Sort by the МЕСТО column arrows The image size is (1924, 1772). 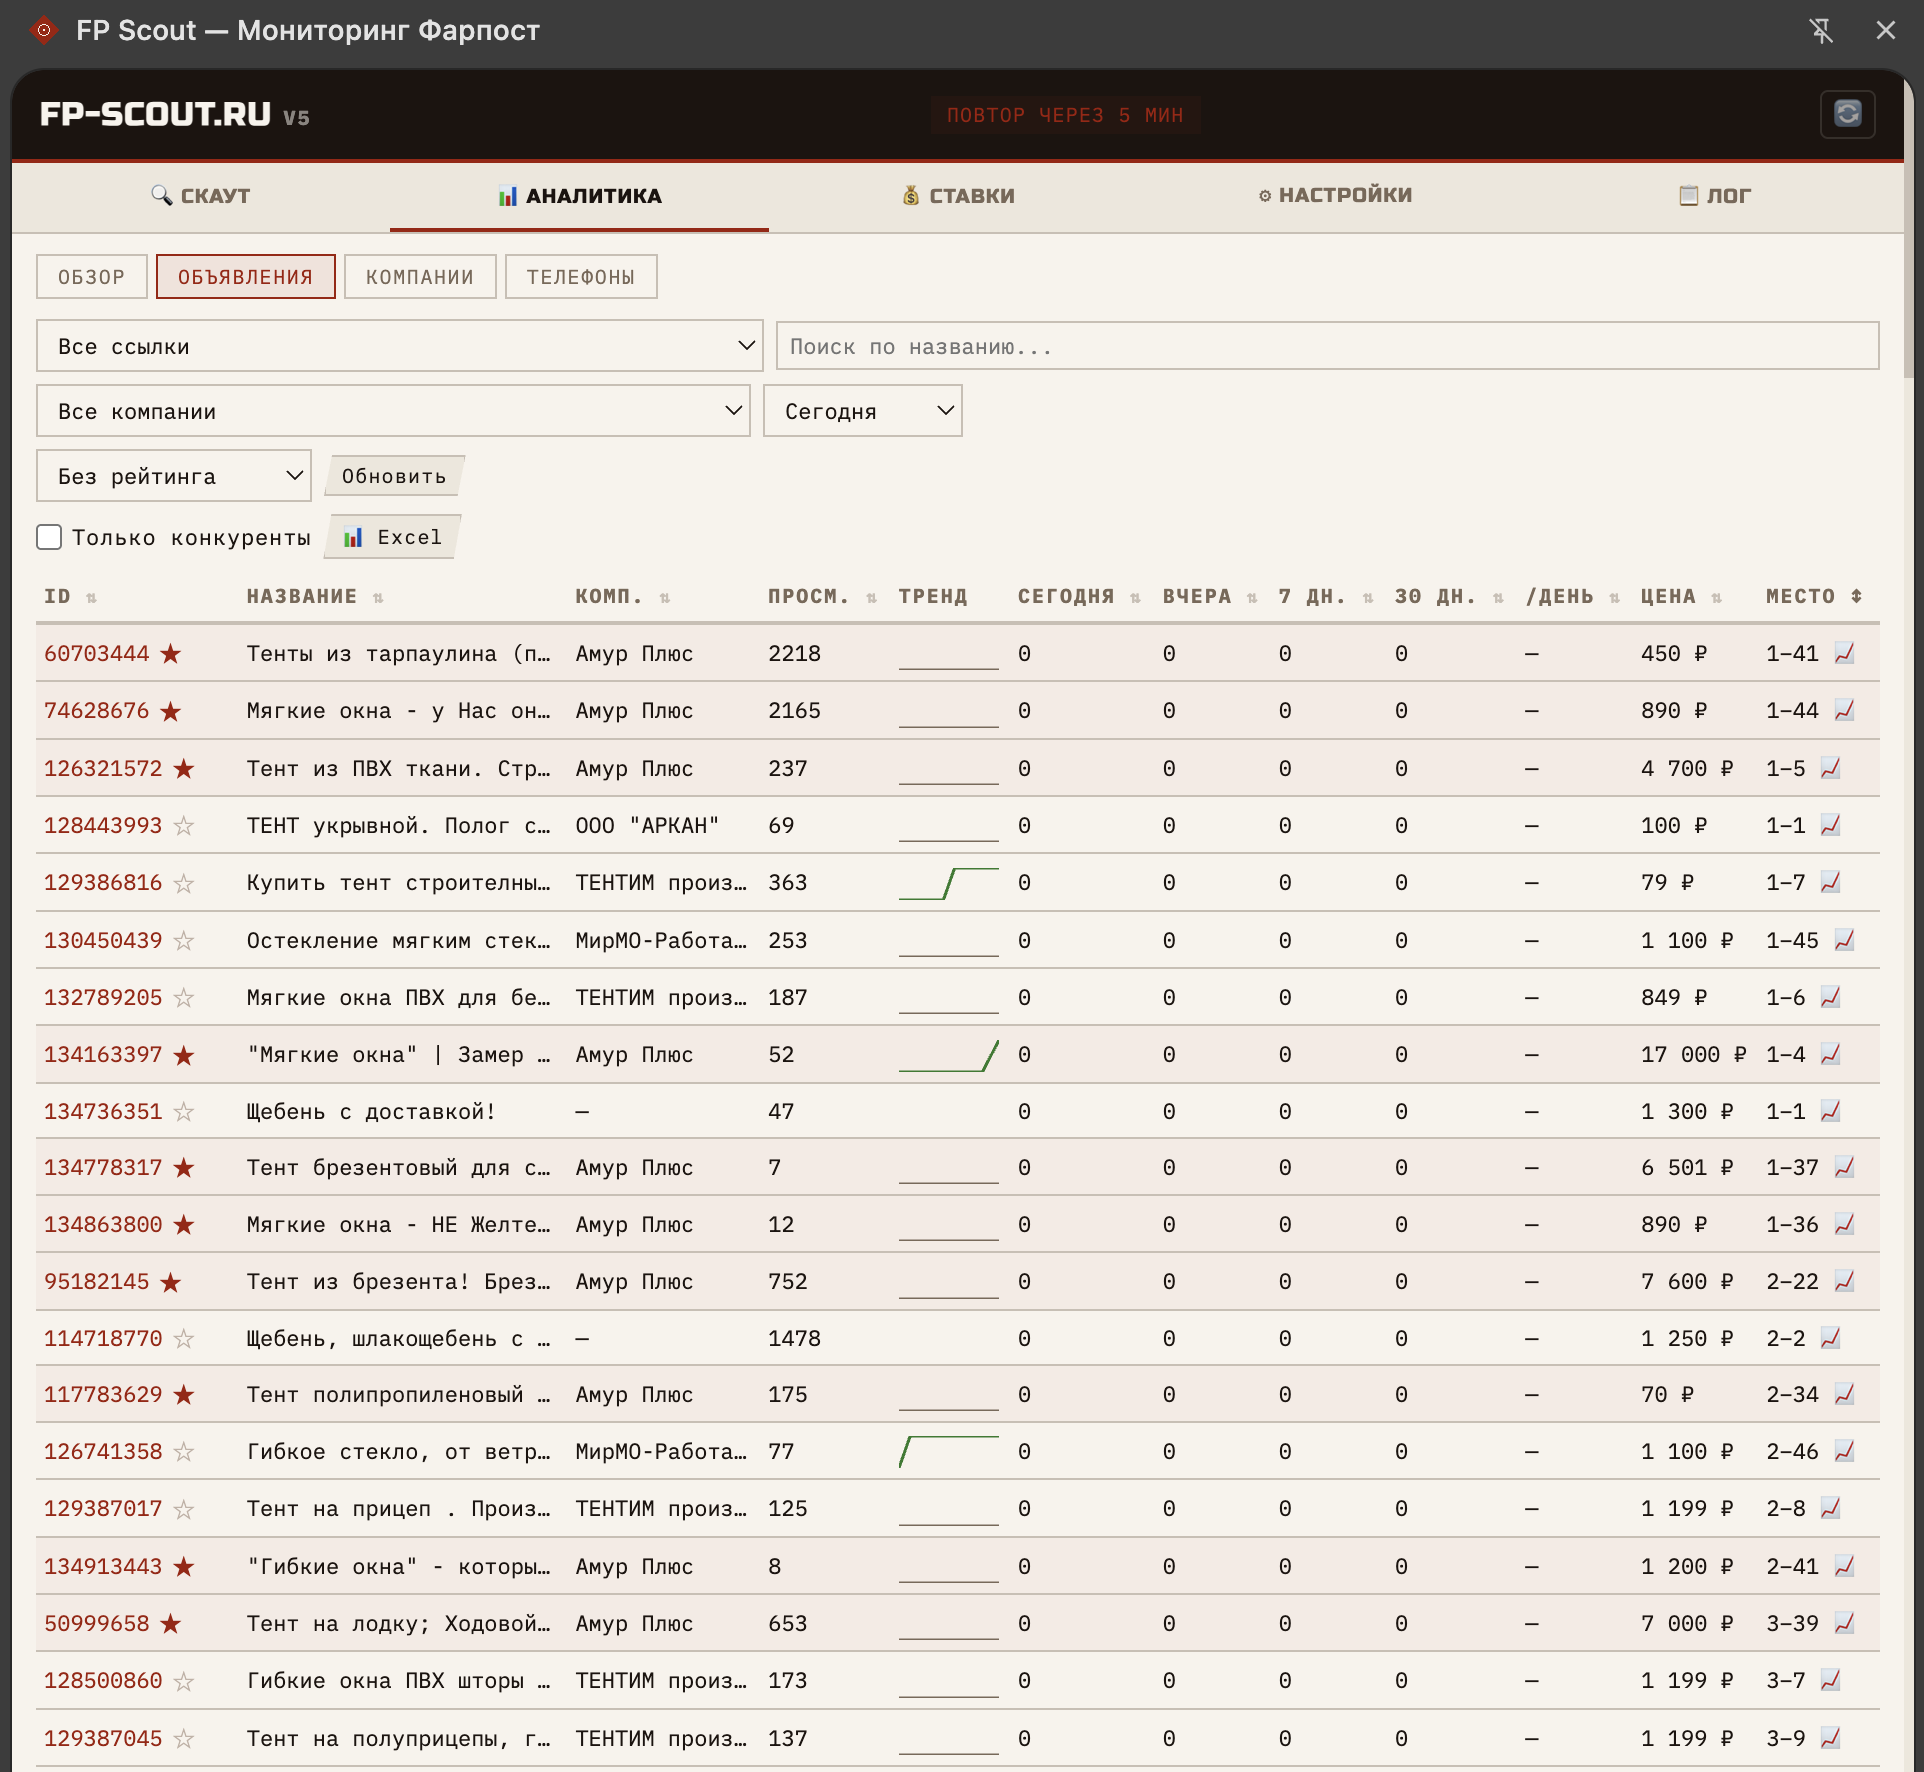point(1857,596)
